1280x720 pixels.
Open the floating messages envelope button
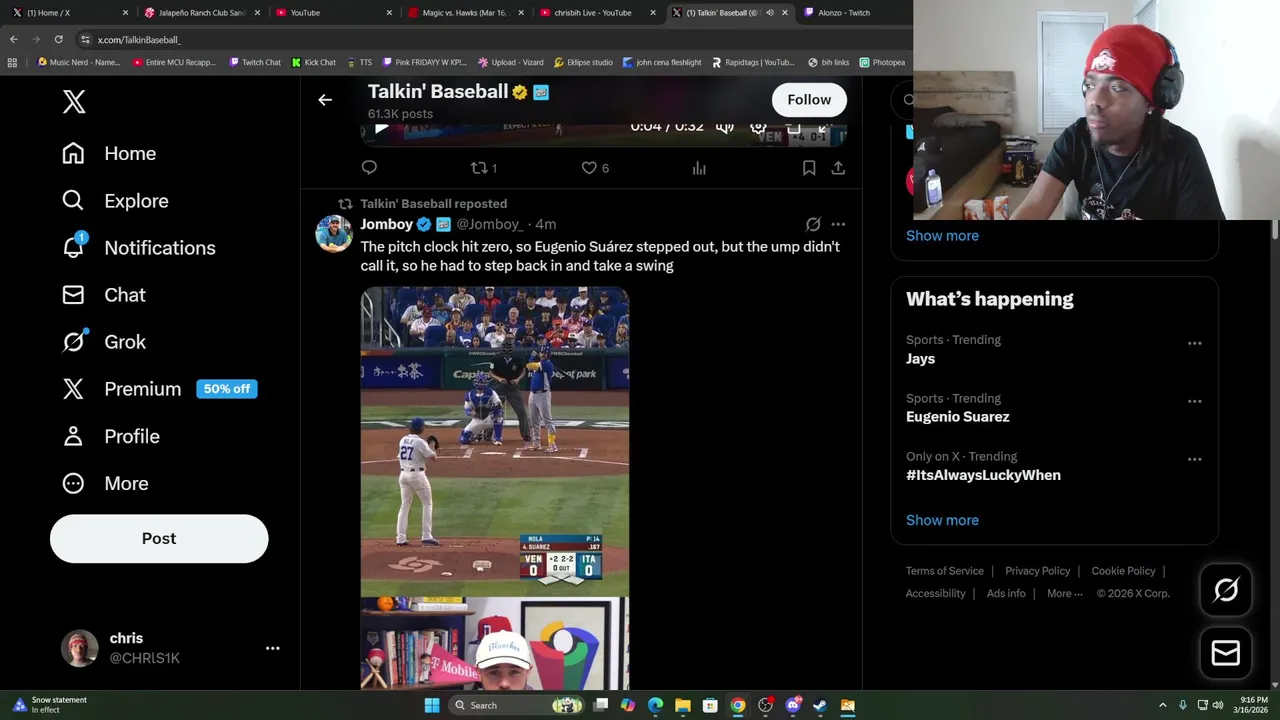[1226, 653]
